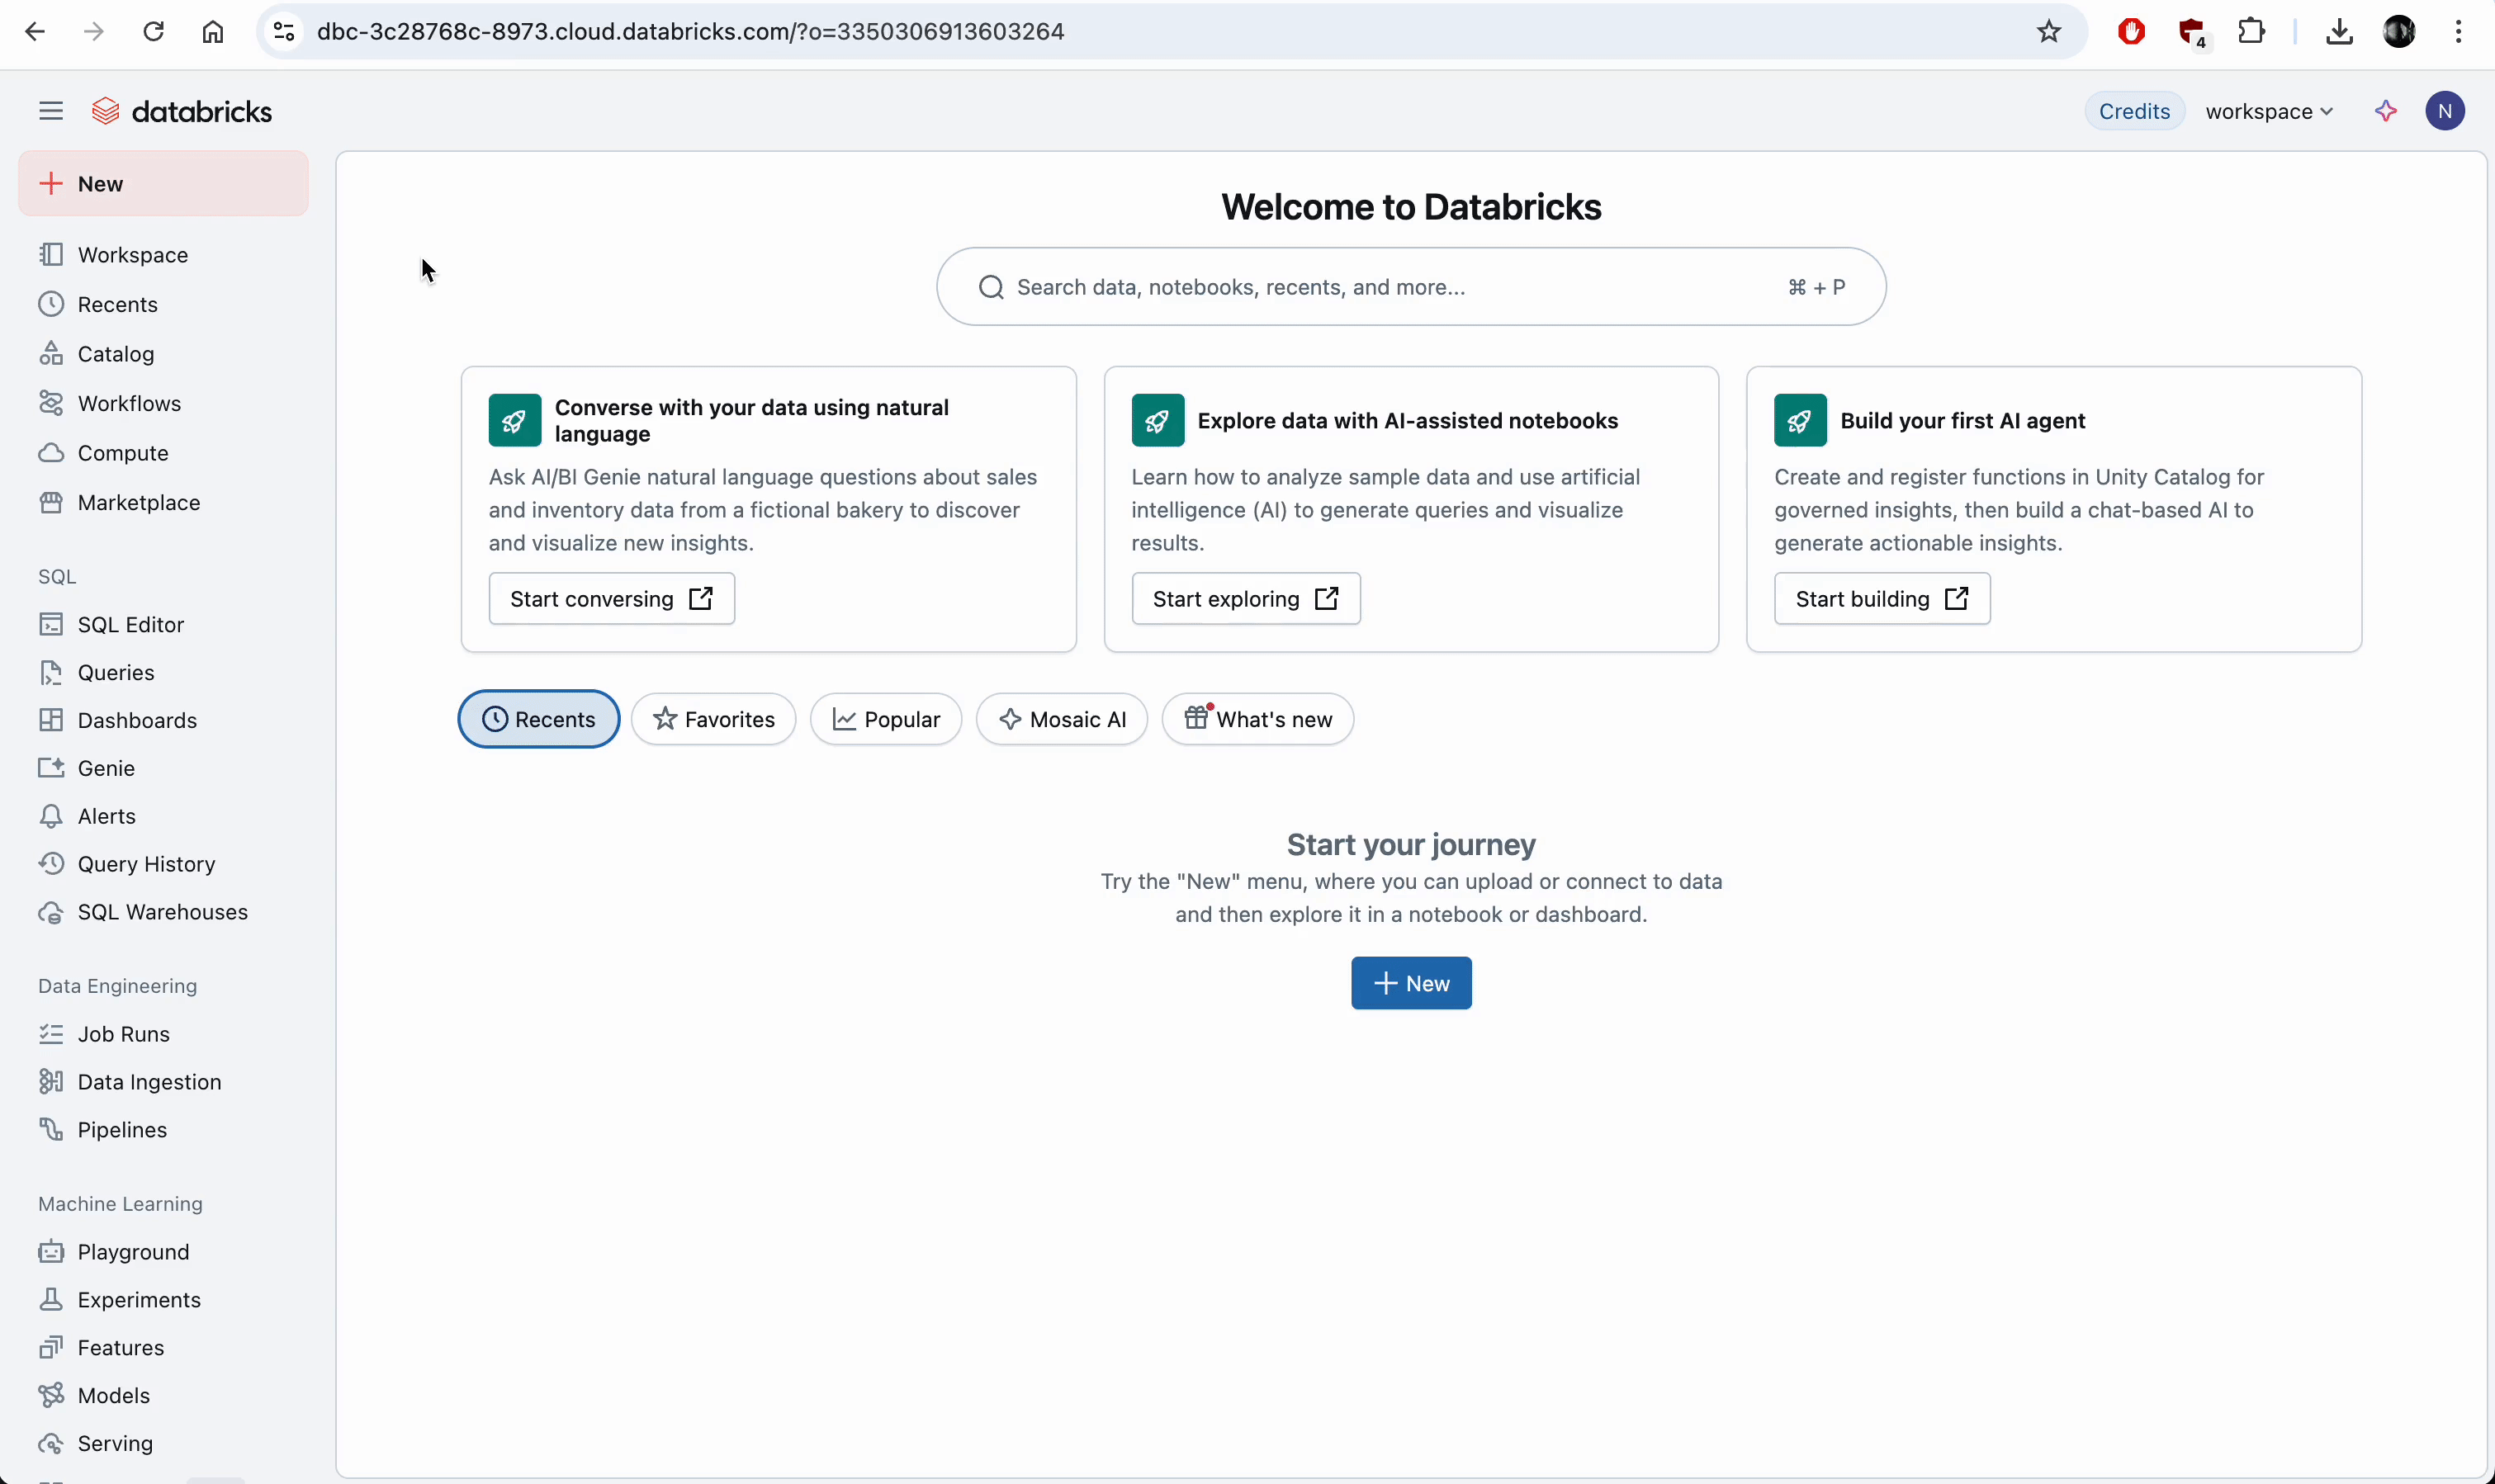2495x1484 pixels.
Task: View Query History
Action: point(146,863)
